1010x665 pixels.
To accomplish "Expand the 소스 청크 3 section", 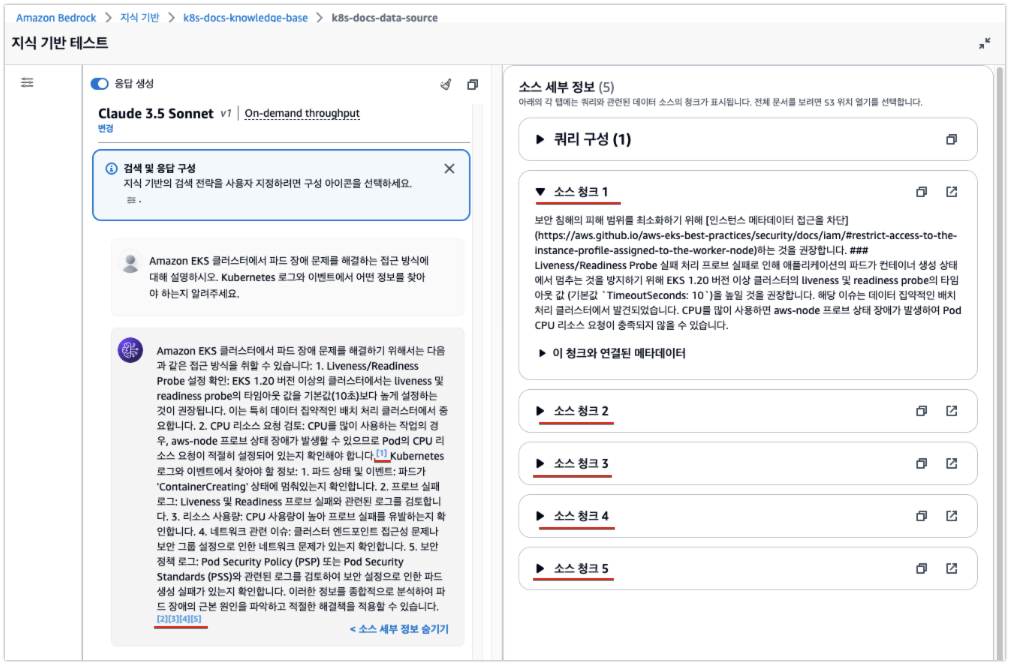I will pyautogui.click(x=540, y=463).
